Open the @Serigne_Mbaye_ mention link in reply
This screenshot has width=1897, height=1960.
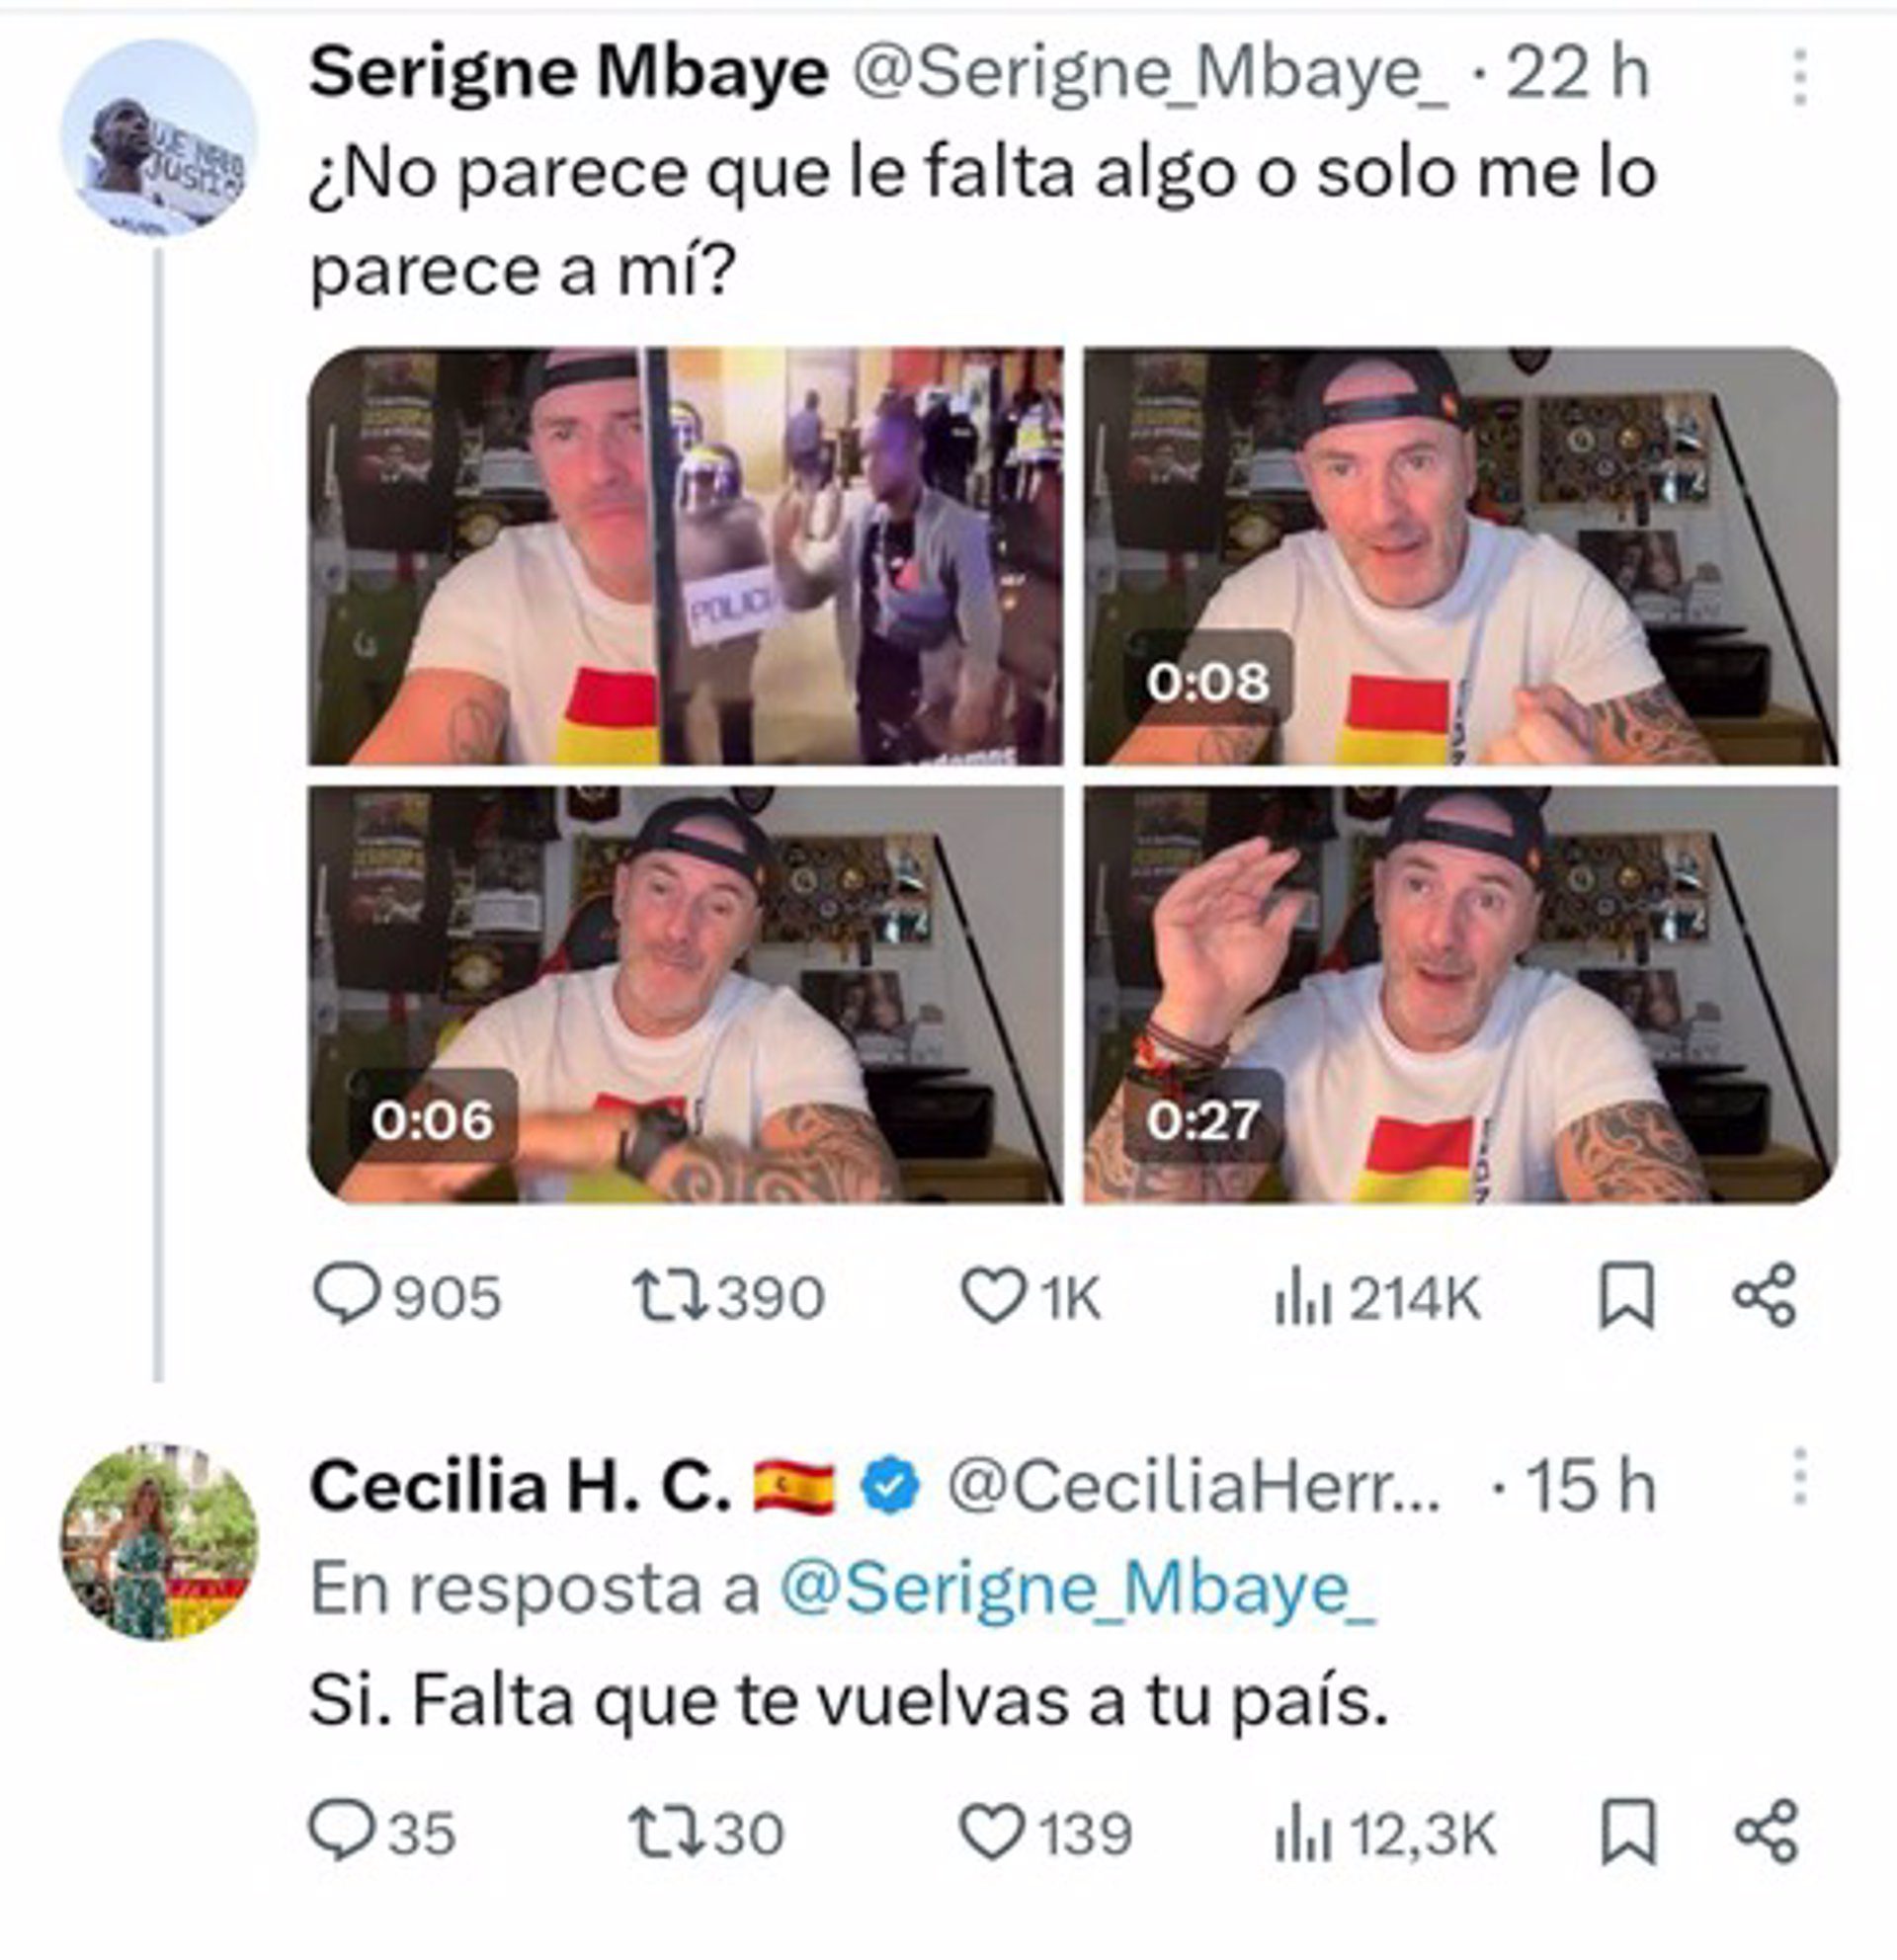[x=1077, y=1589]
